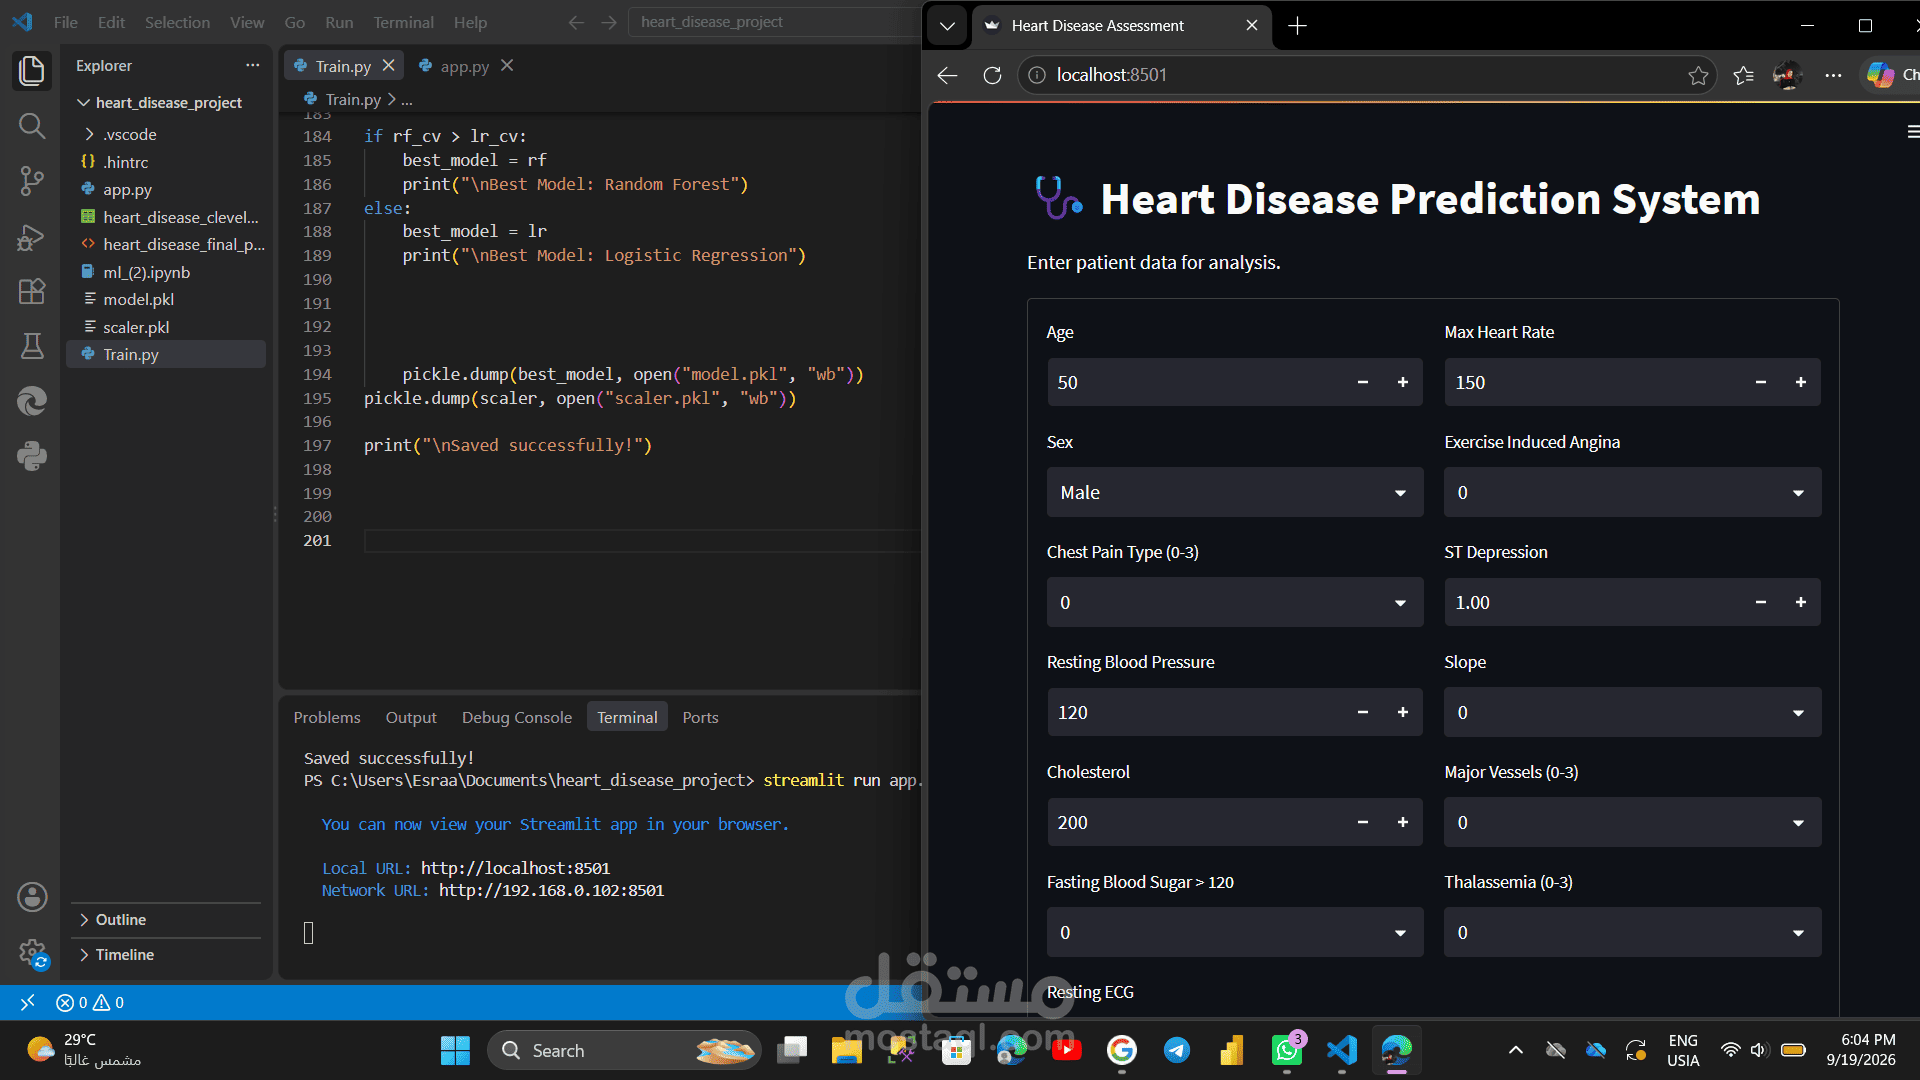Click the ST Depression input field
The height and width of the screenshot is (1080, 1920).
[x=1592, y=602]
